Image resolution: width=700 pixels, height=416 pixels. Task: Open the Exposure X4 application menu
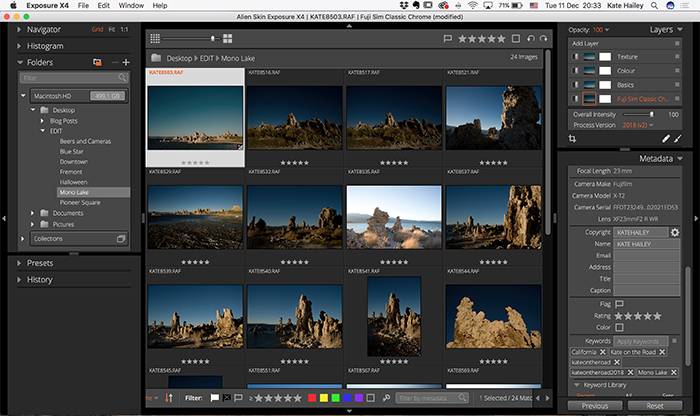tap(47, 5)
